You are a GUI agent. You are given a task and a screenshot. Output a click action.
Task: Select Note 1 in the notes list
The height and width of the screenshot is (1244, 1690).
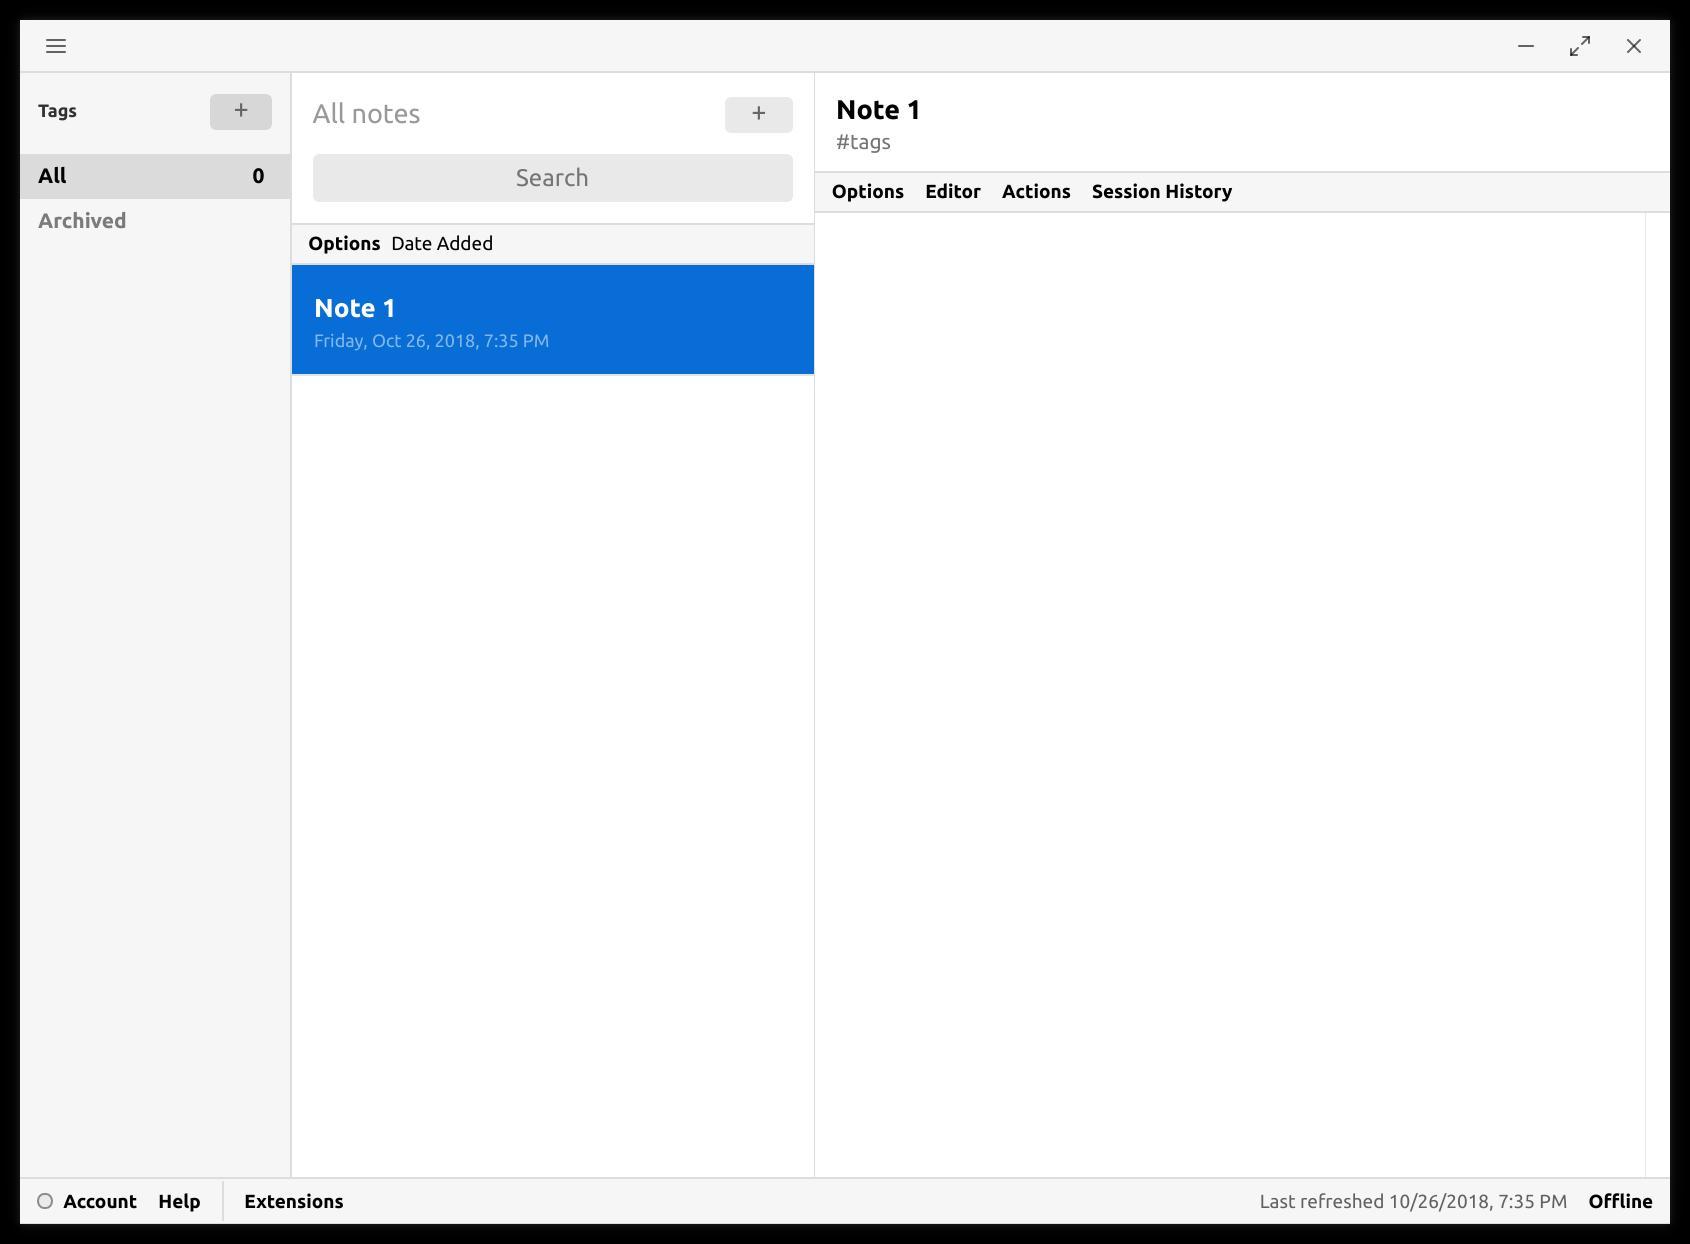(x=553, y=320)
